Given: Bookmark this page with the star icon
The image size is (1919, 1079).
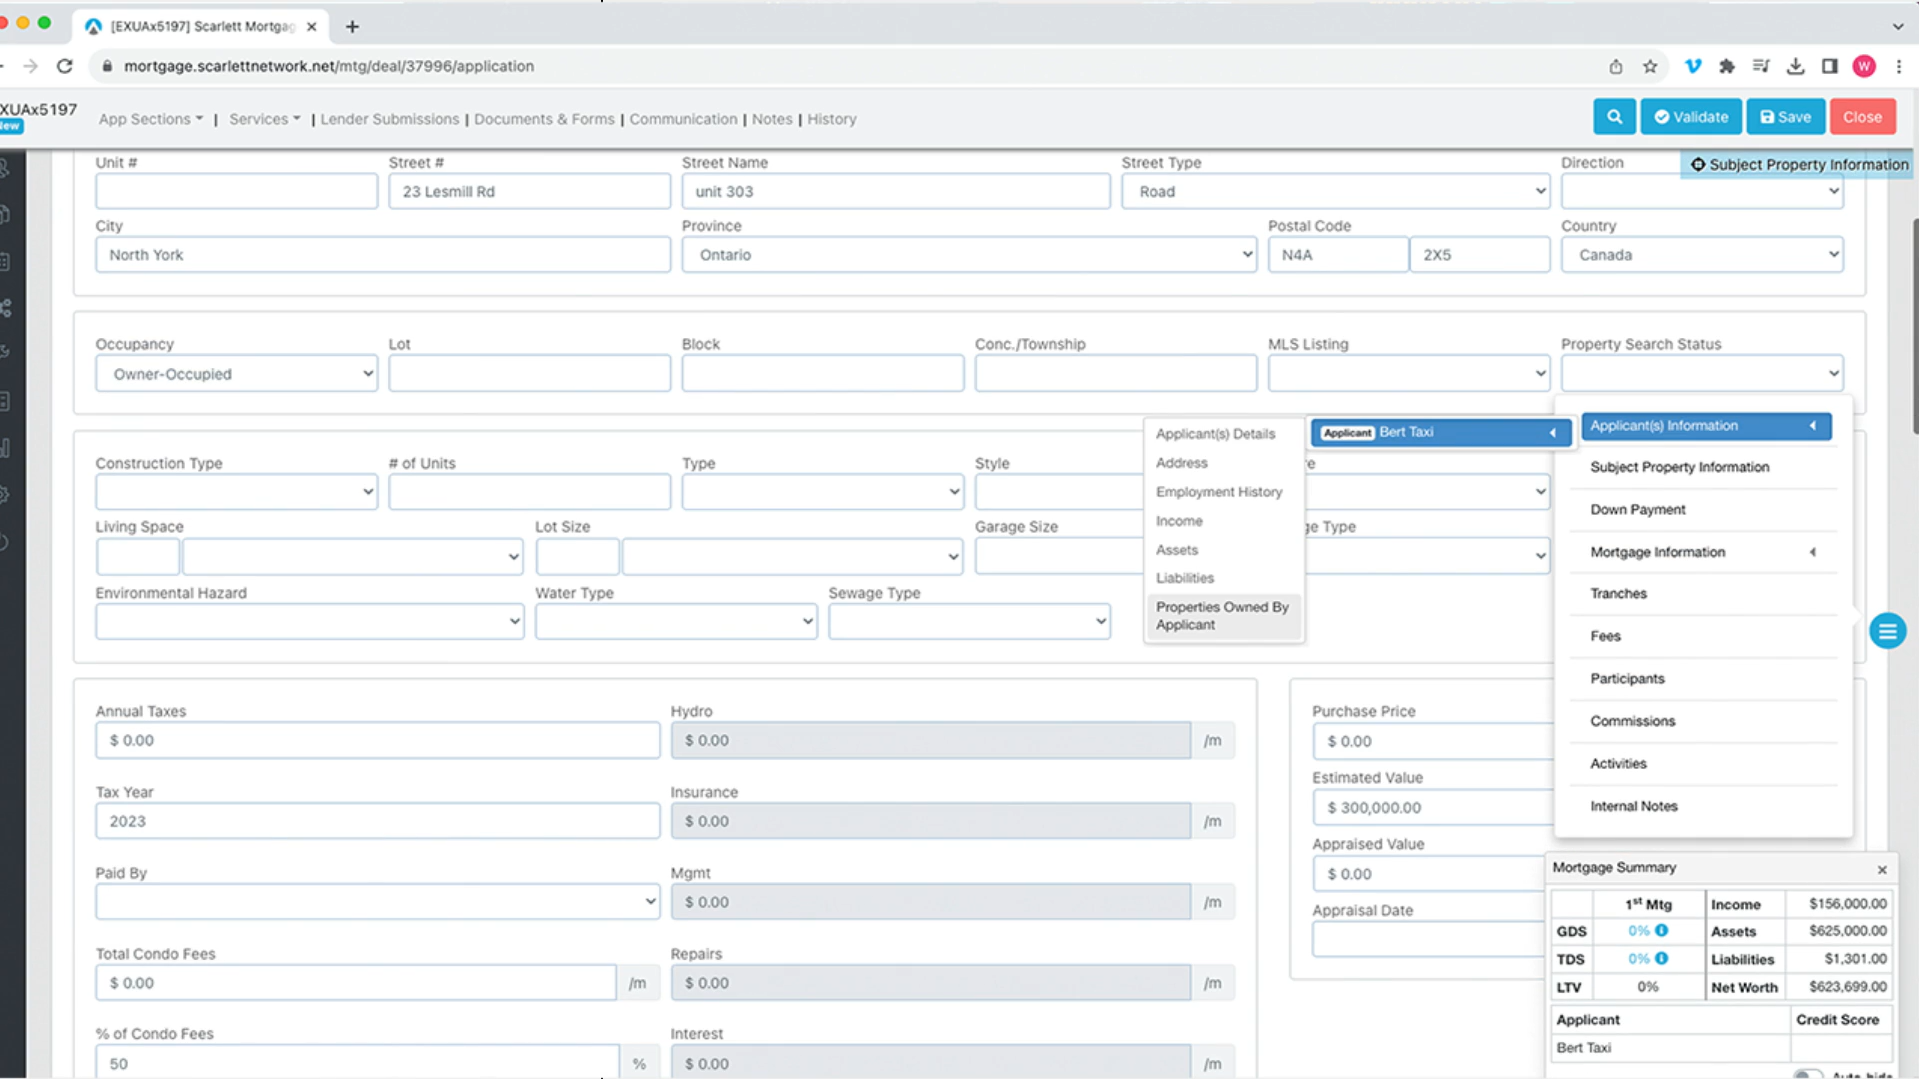Looking at the screenshot, I should (1650, 66).
